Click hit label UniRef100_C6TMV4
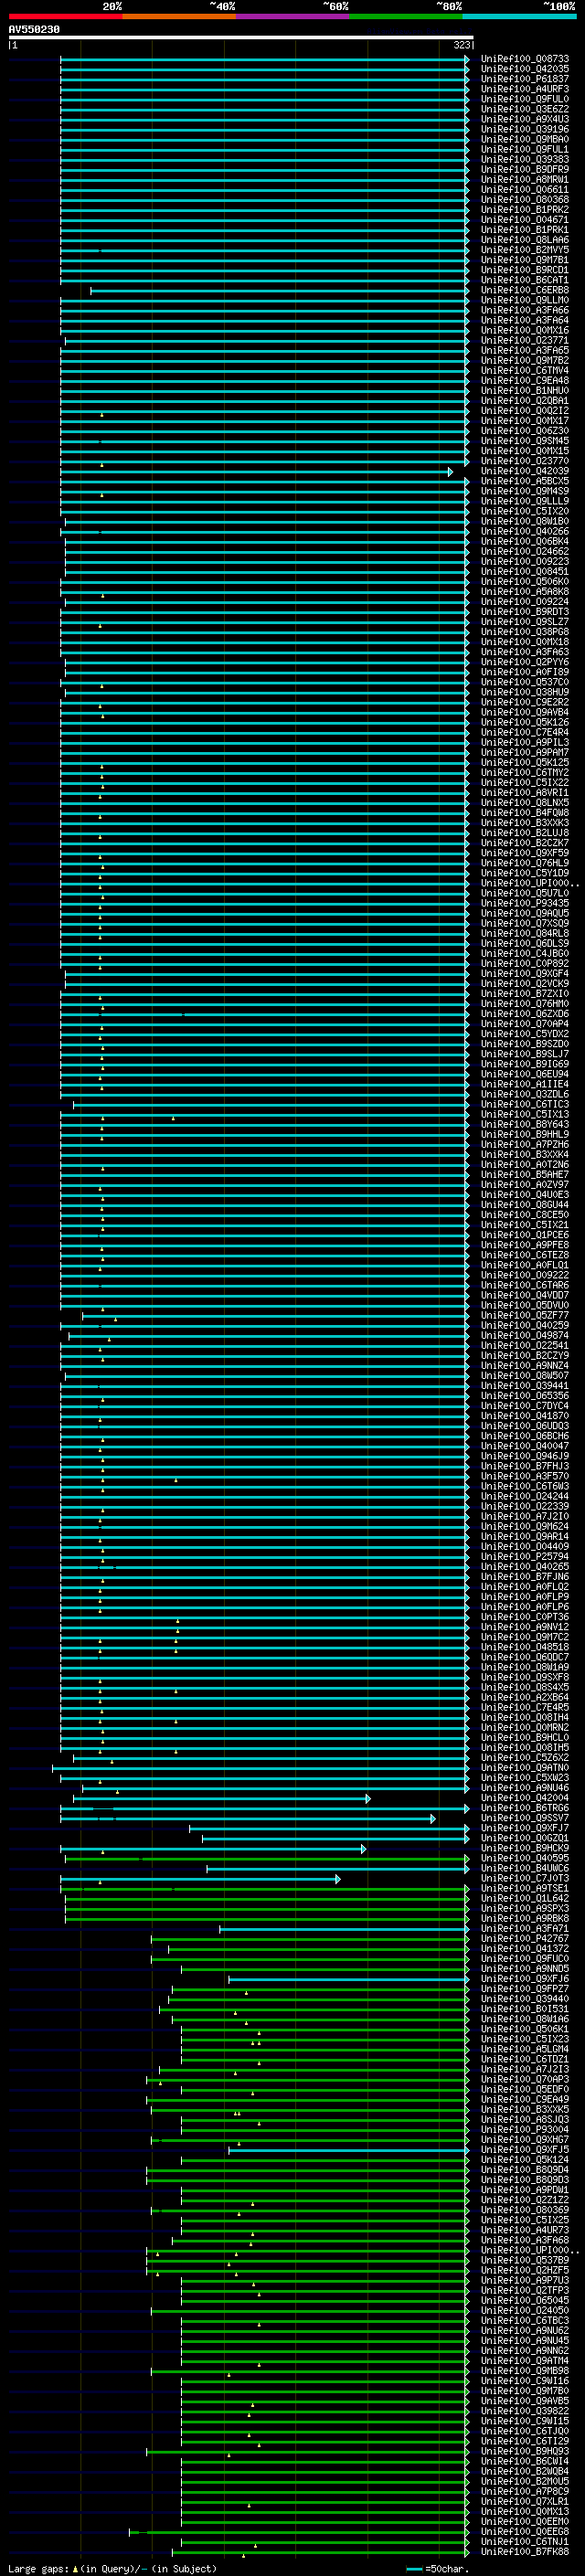Screen dimensions: 585x2576 525,371
